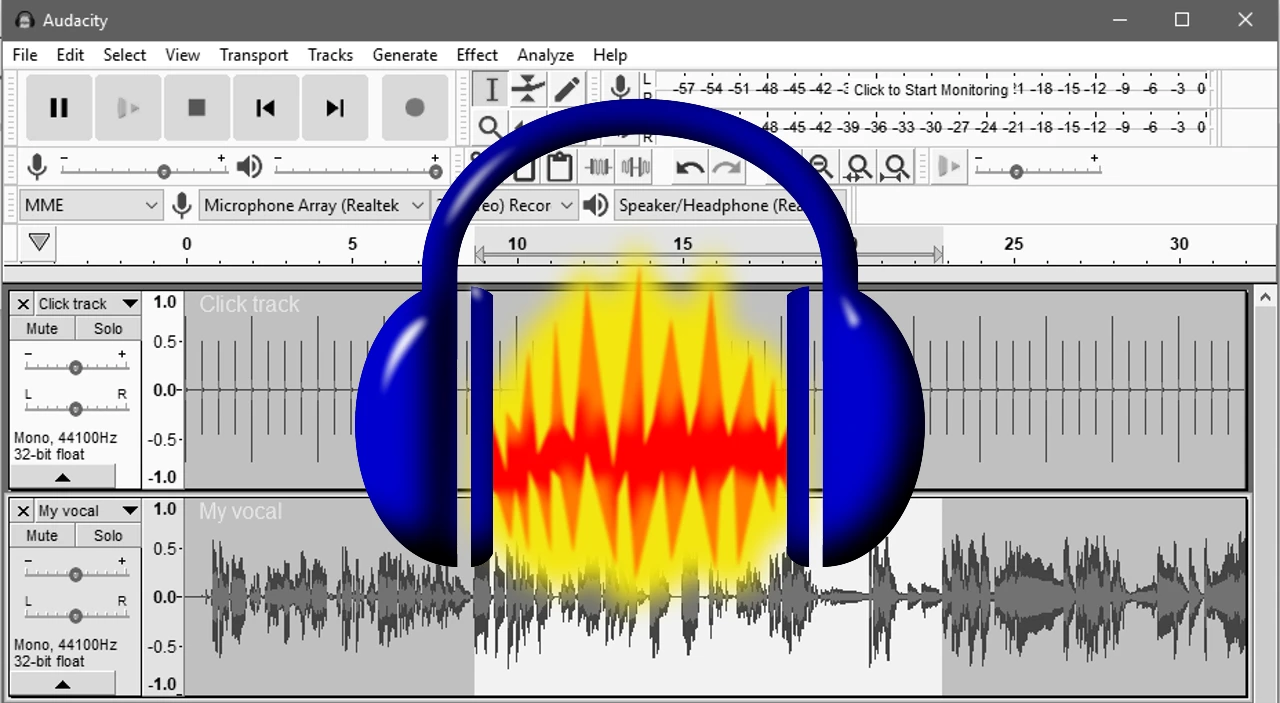The height and width of the screenshot is (703, 1280).
Task: Select the Selection tool
Action: pyautogui.click(x=490, y=89)
